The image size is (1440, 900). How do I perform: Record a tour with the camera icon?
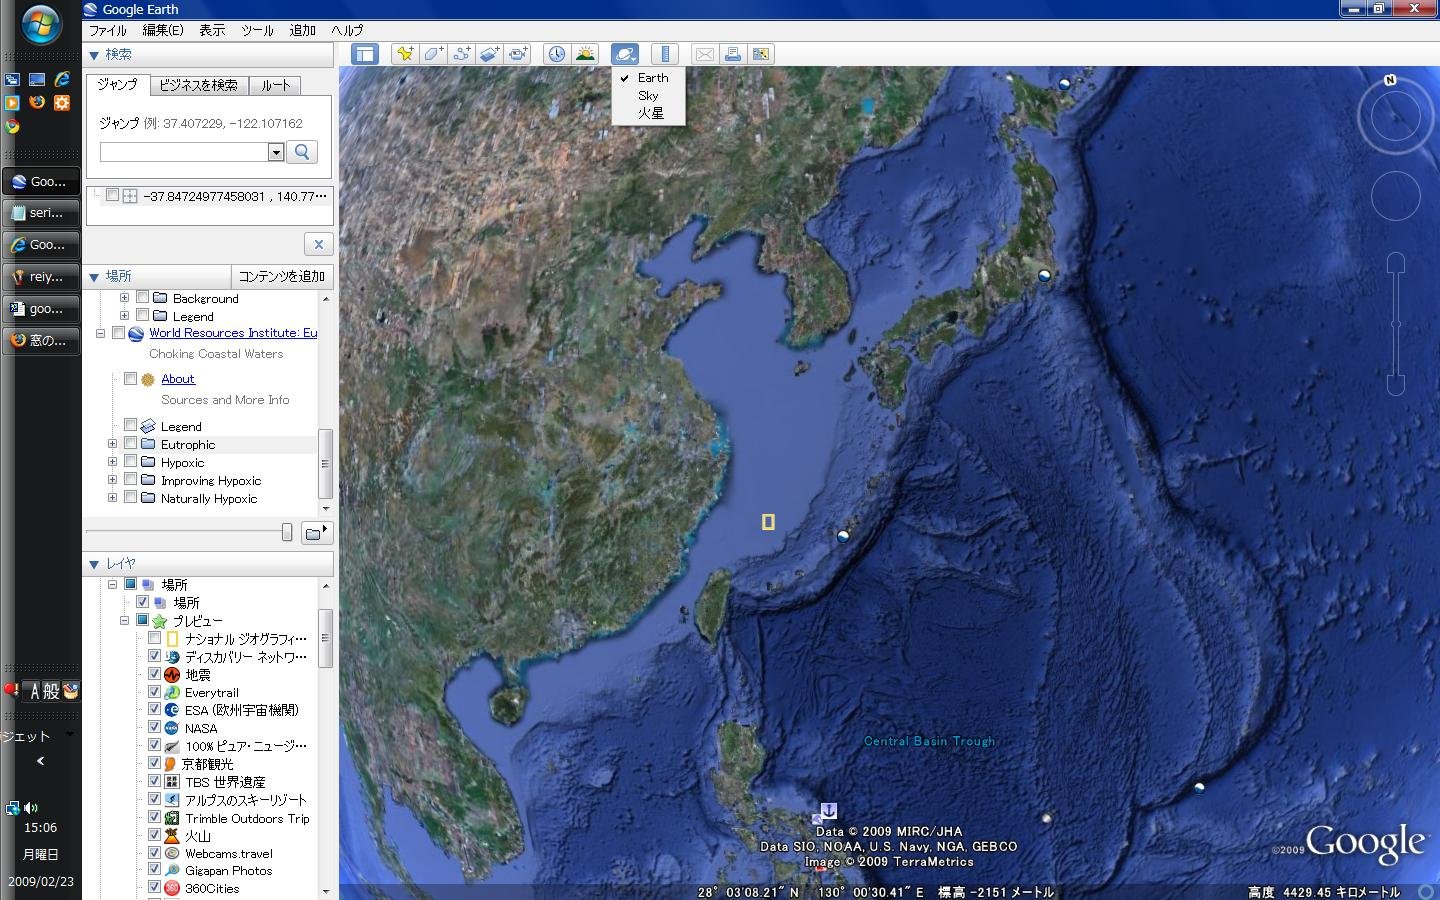pyautogui.click(x=517, y=54)
